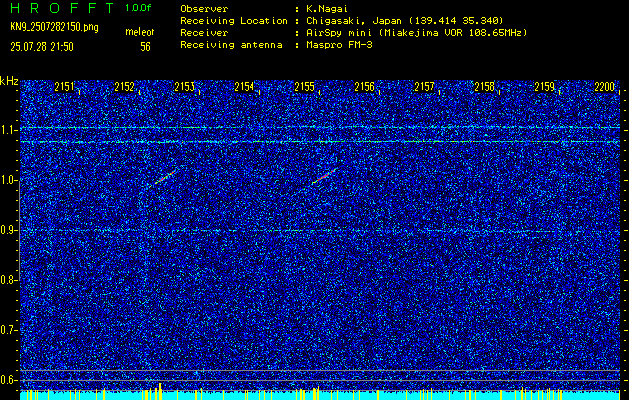Click the Receiving Location field label
This screenshot has height=400, width=629.
(234, 21)
